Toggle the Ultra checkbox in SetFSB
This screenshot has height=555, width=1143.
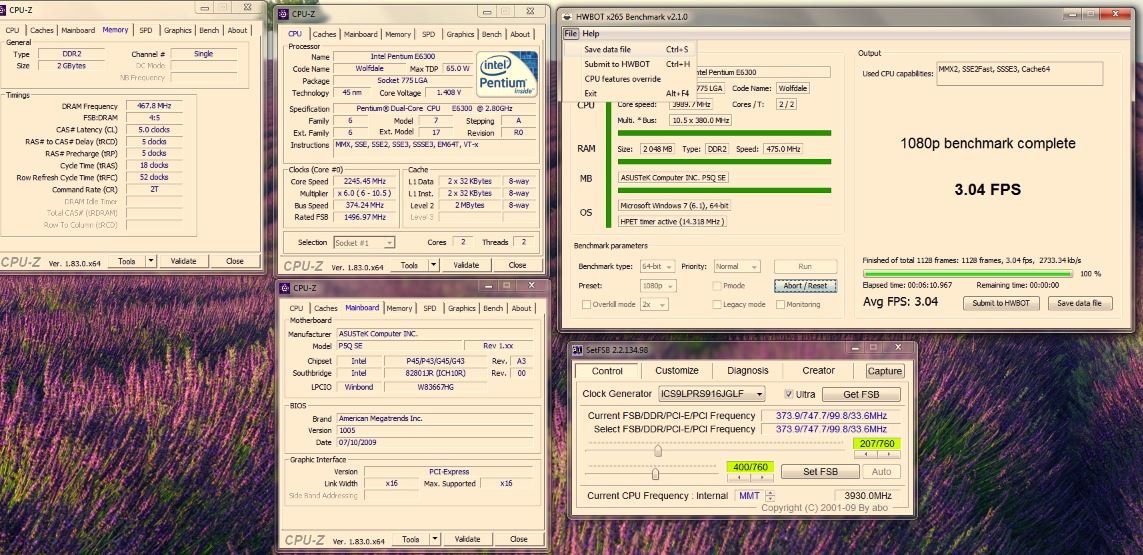pos(788,394)
